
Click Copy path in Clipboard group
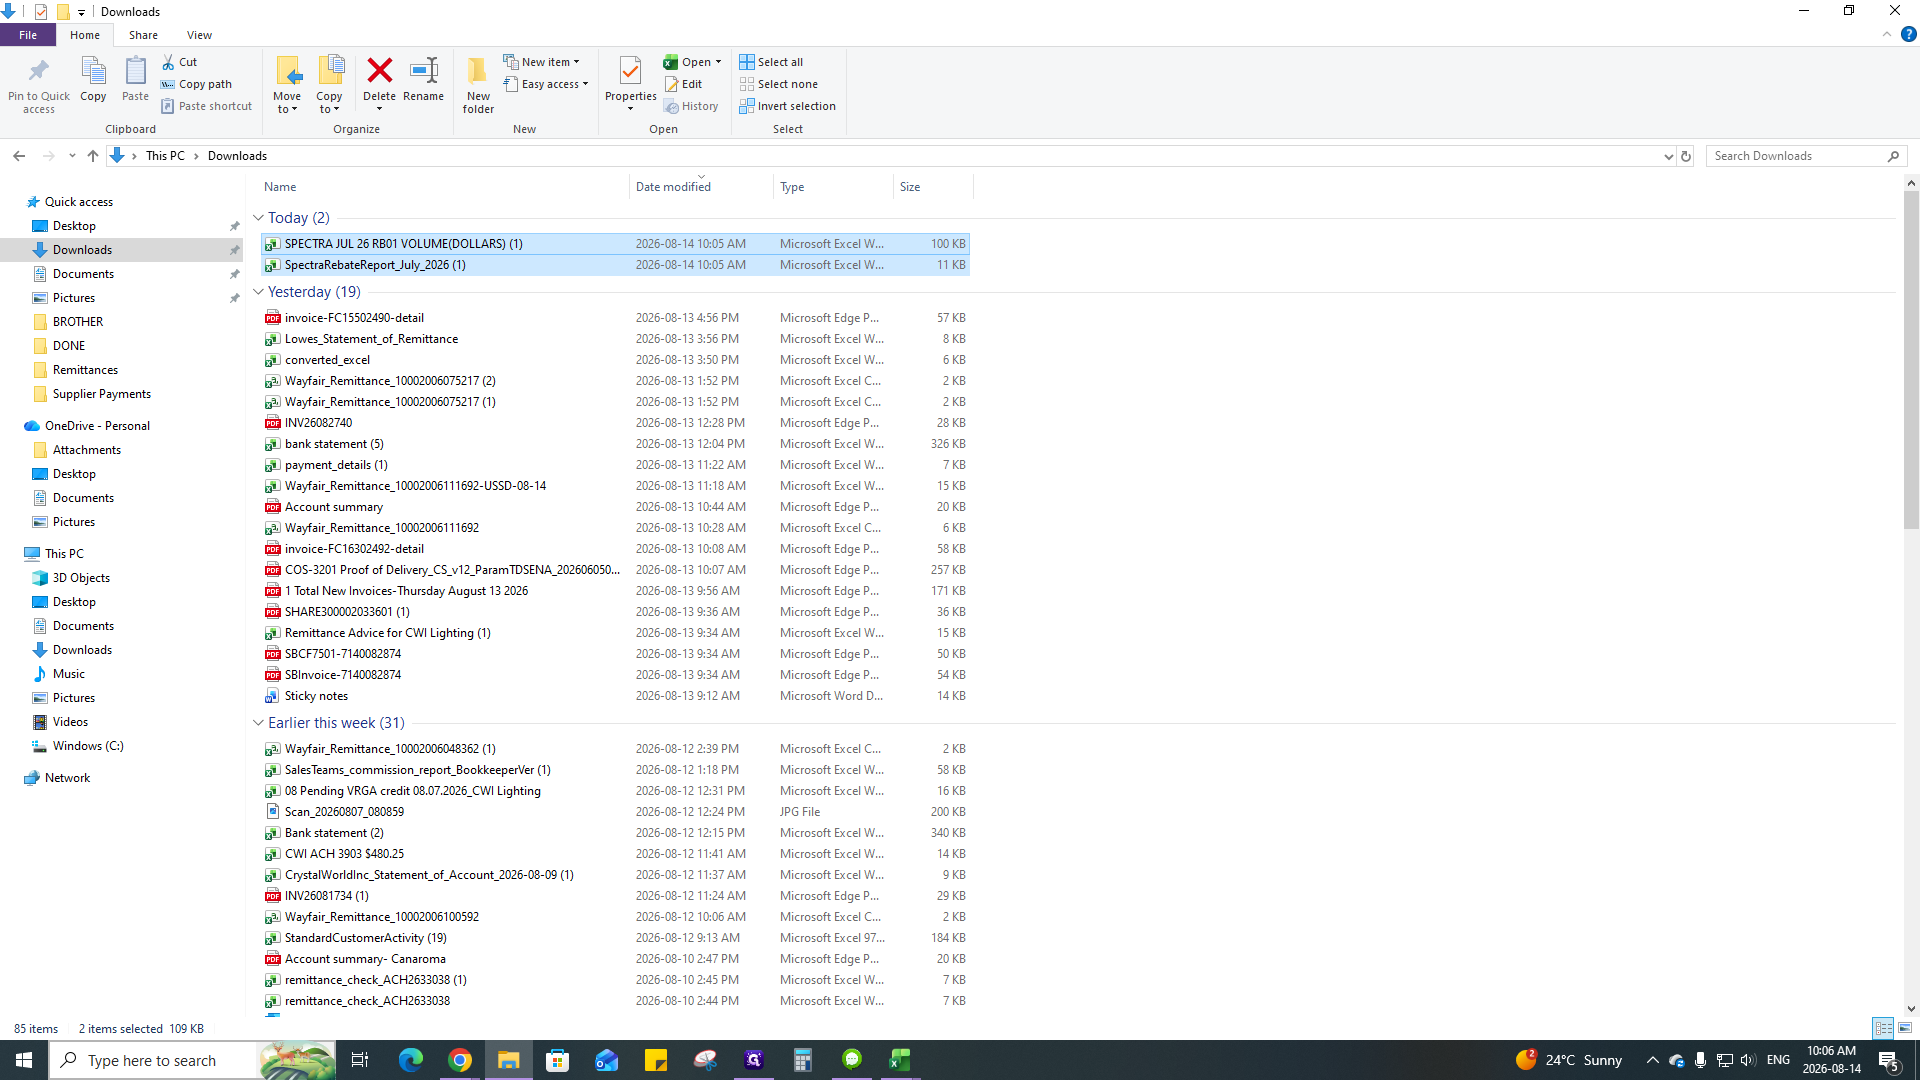197,84
